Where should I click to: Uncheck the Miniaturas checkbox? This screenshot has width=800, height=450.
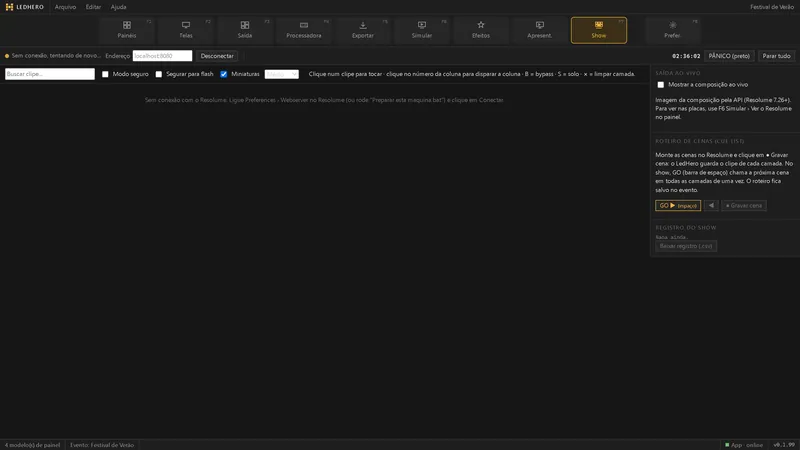[223, 74]
